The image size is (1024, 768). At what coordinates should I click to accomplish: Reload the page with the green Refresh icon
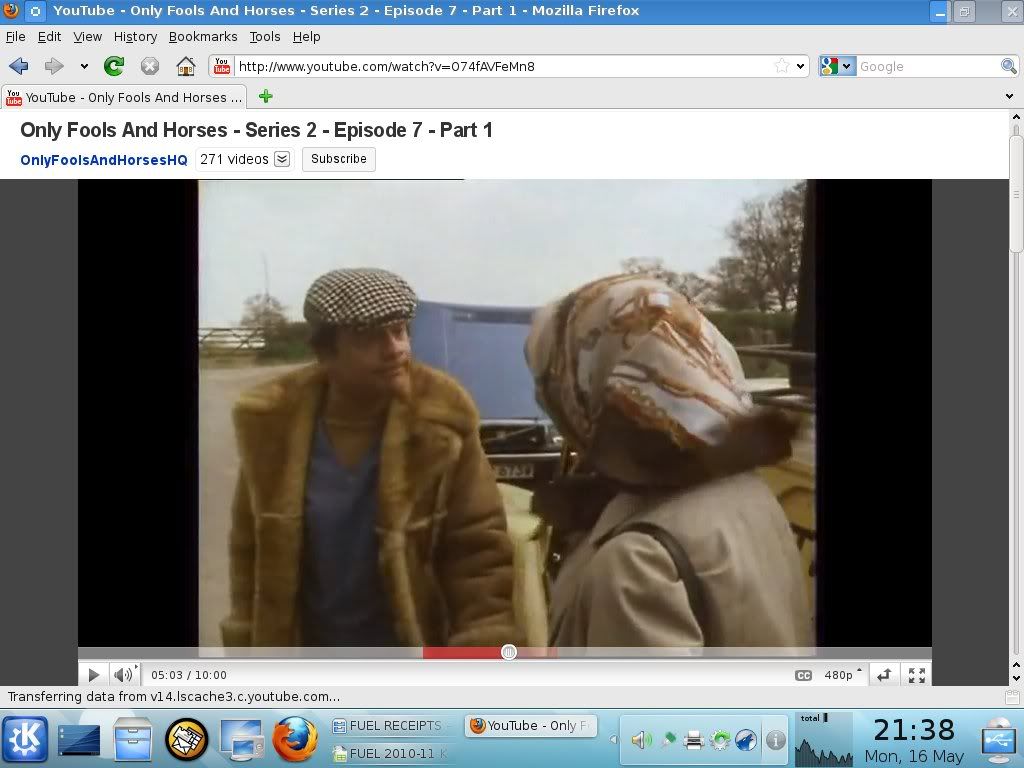(114, 66)
